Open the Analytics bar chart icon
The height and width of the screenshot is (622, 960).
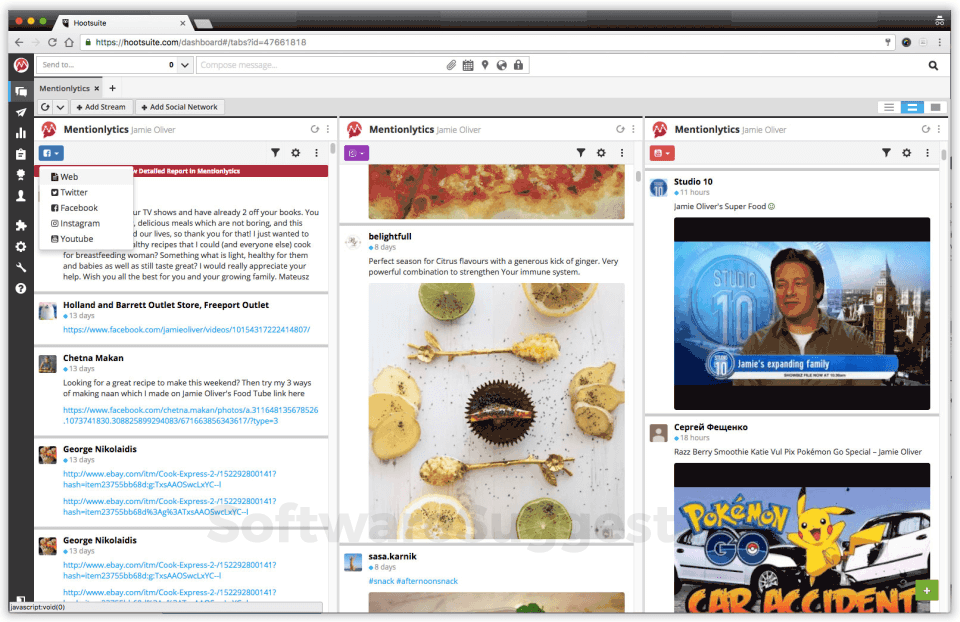[x=21, y=133]
